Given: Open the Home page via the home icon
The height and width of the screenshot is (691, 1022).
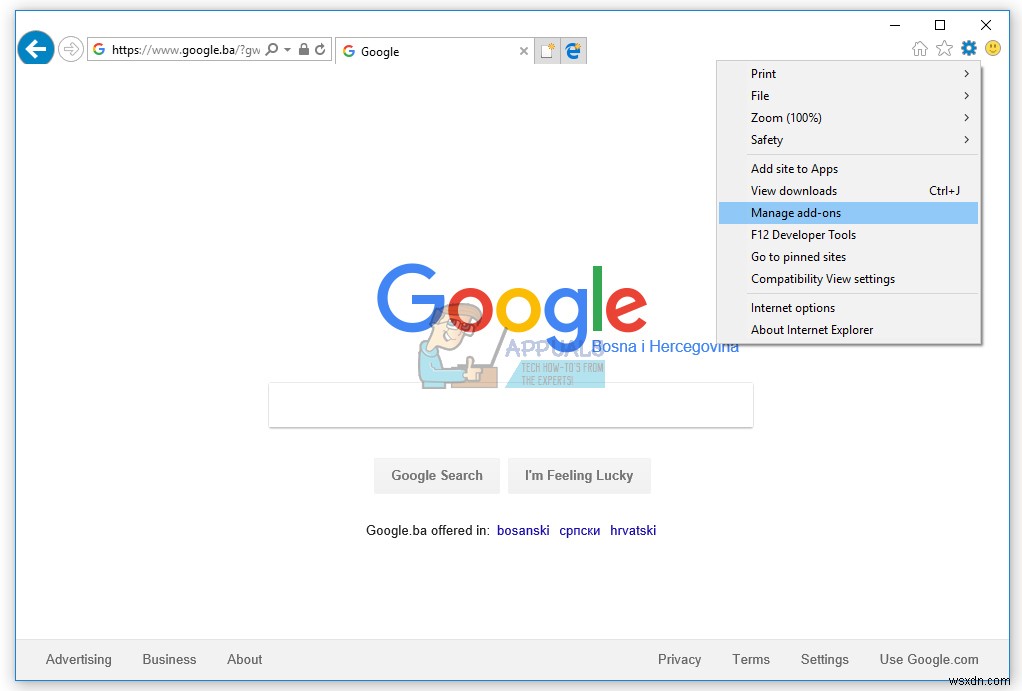Looking at the screenshot, I should pos(919,48).
